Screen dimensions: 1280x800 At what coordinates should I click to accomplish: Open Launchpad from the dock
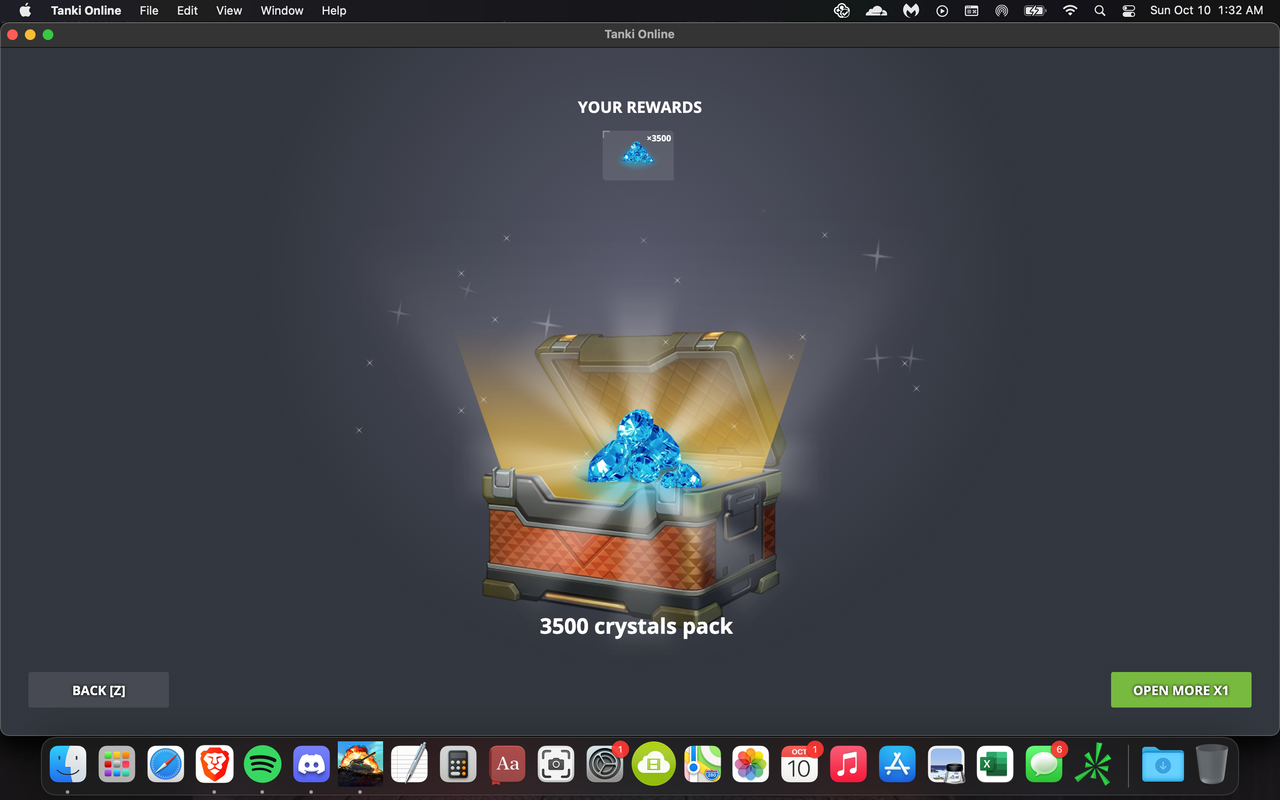117,764
